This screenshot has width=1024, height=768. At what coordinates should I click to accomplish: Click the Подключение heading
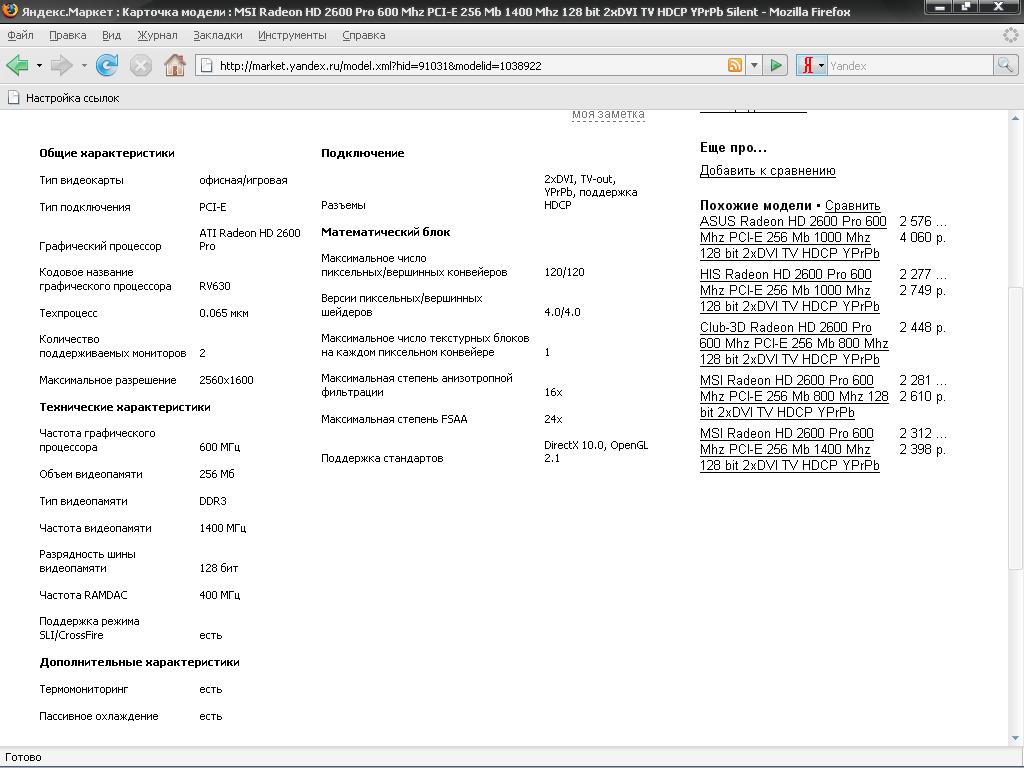362,153
